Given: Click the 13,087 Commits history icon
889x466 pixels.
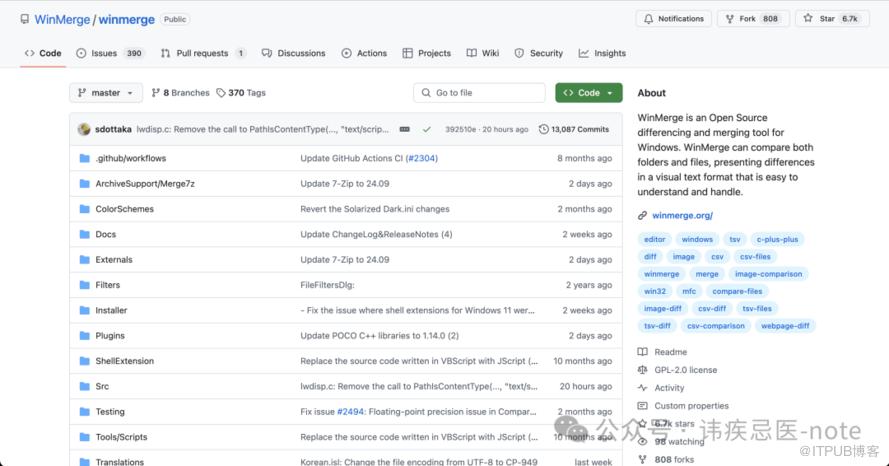Looking at the screenshot, I should (544, 129).
